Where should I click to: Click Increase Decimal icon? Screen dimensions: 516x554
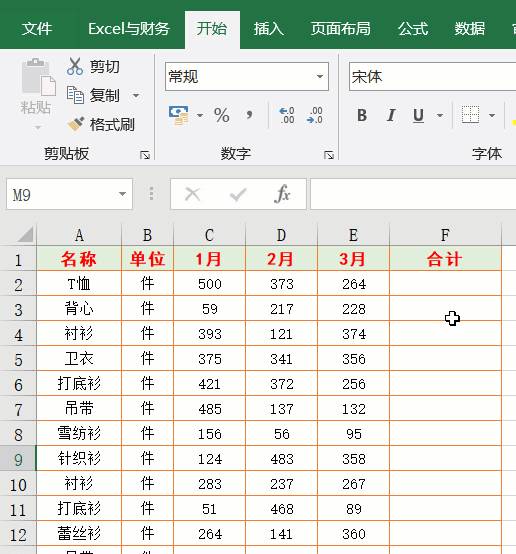point(287,115)
